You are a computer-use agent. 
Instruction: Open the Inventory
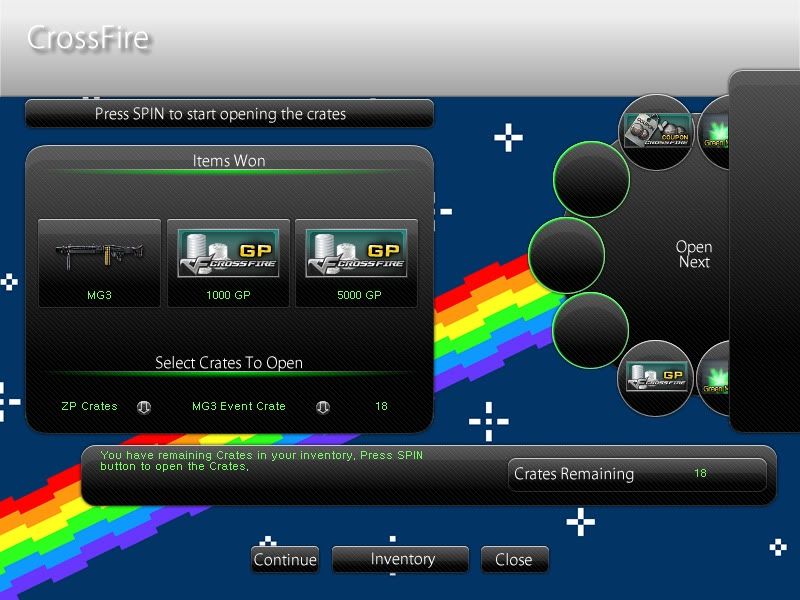pyautogui.click(x=400, y=560)
